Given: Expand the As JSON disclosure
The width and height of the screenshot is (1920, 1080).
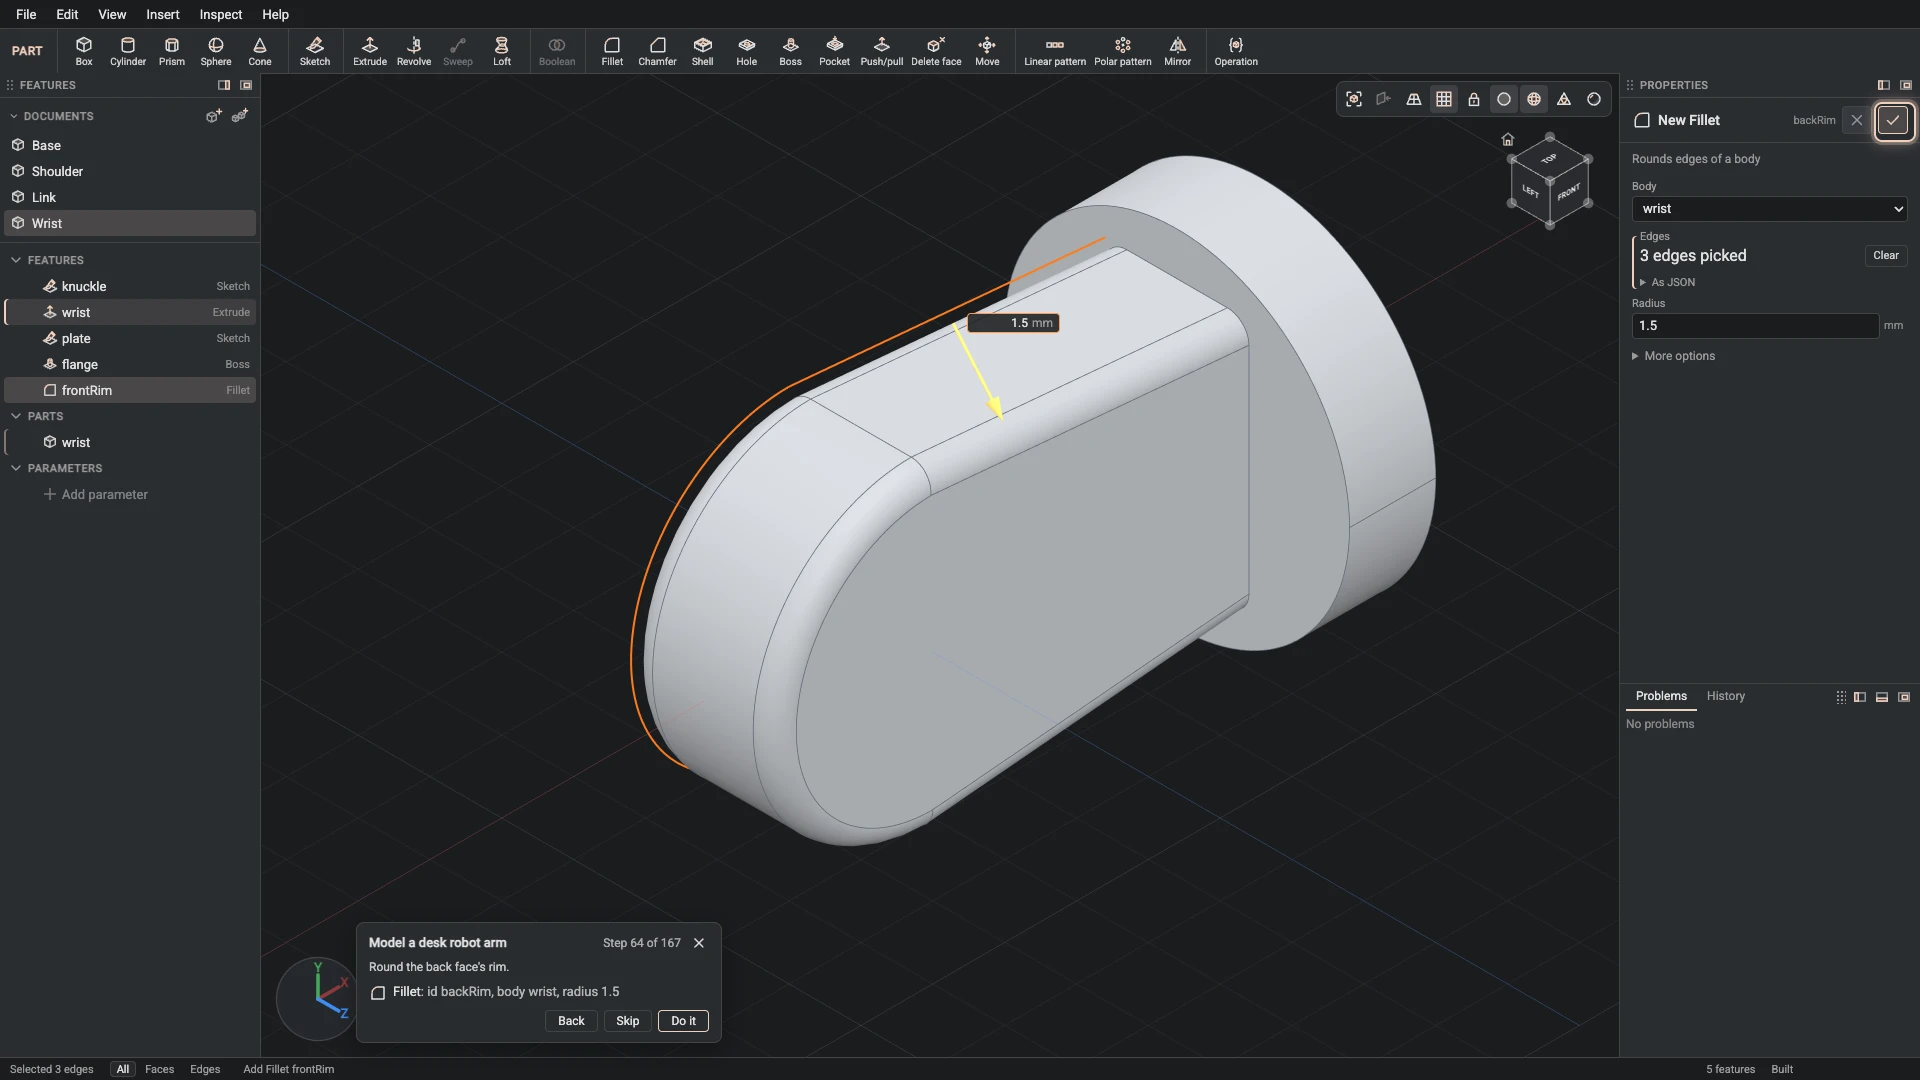Looking at the screenshot, I should tap(1667, 283).
